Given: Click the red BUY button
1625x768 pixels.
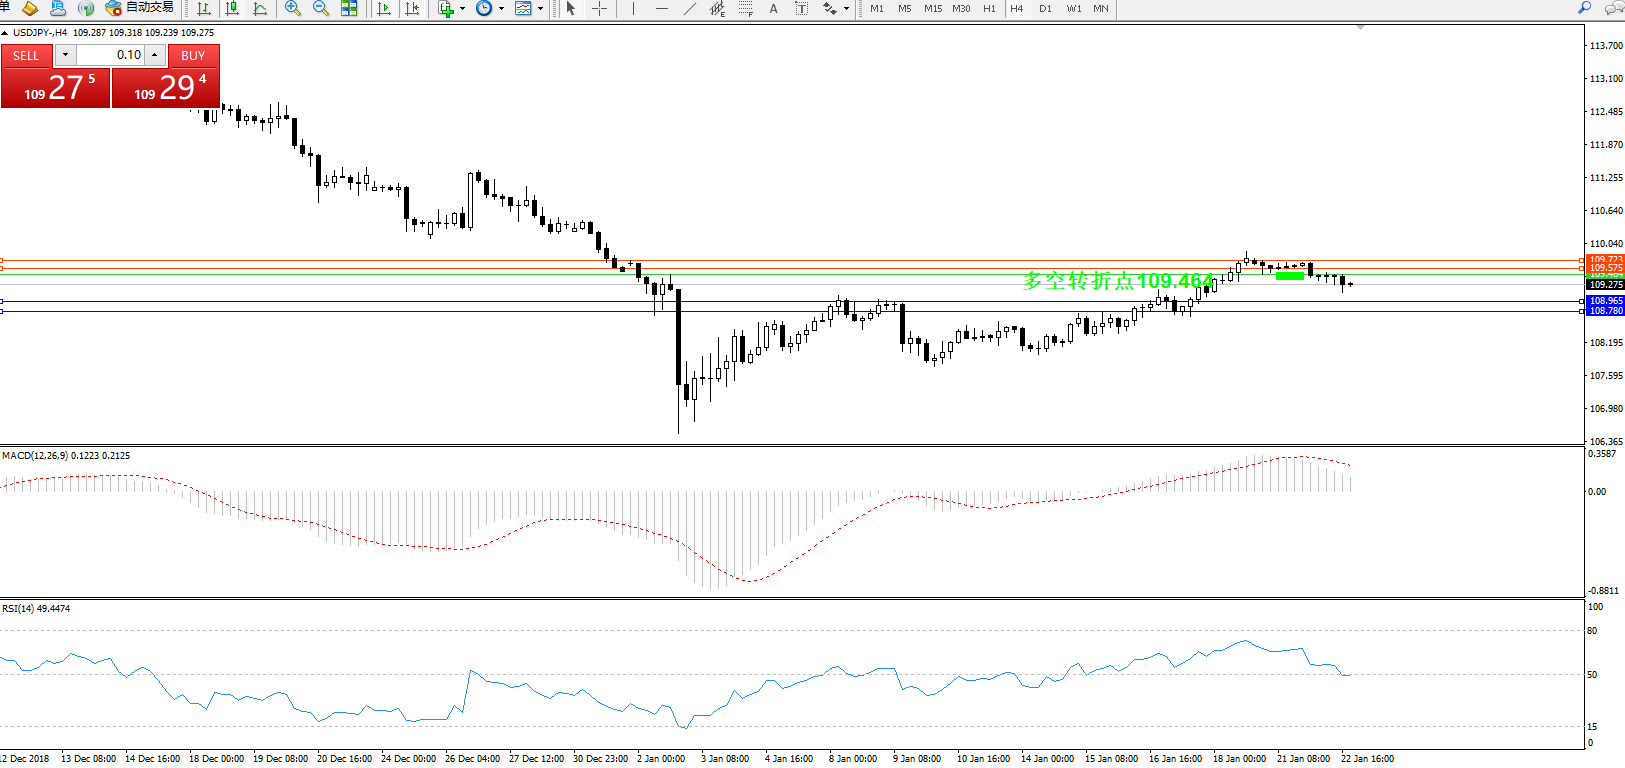Looking at the screenshot, I should (193, 56).
